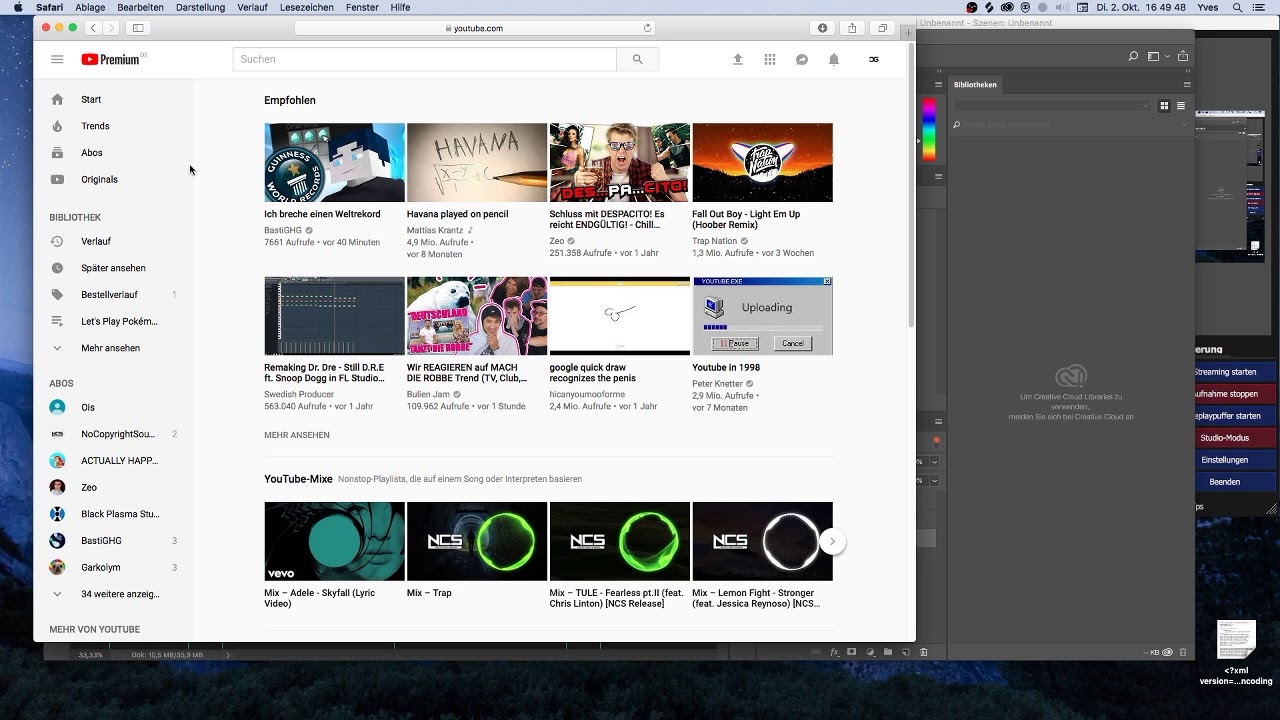The height and width of the screenshot is (720, 1280).
Task: Open the Fenster menu
Action: point(362,7)
